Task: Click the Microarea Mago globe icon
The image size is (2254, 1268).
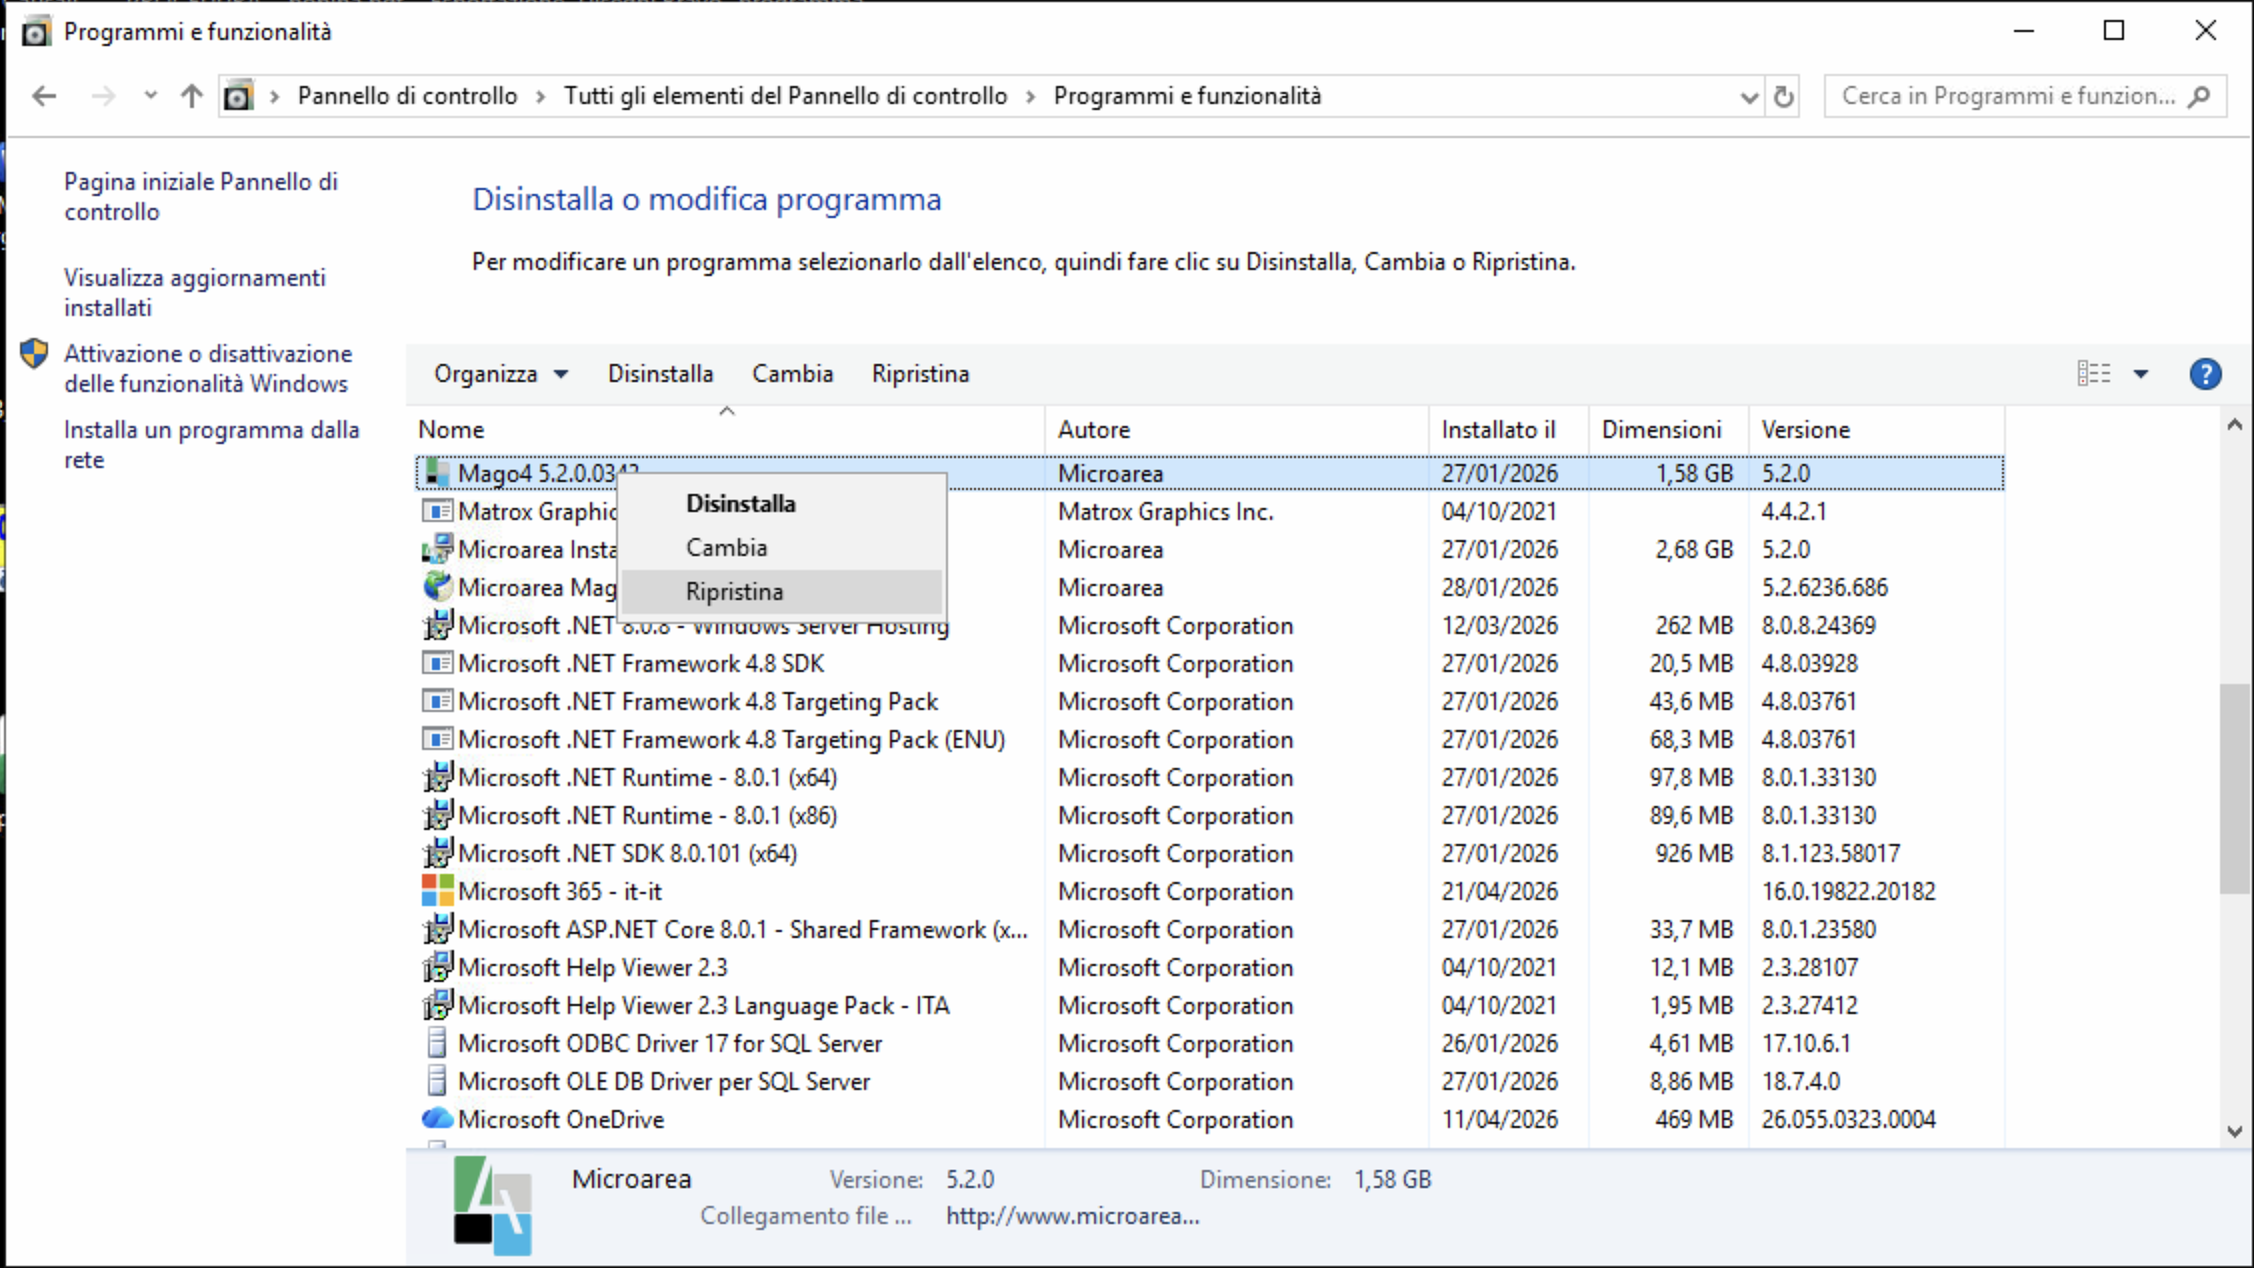Action: 437,587
